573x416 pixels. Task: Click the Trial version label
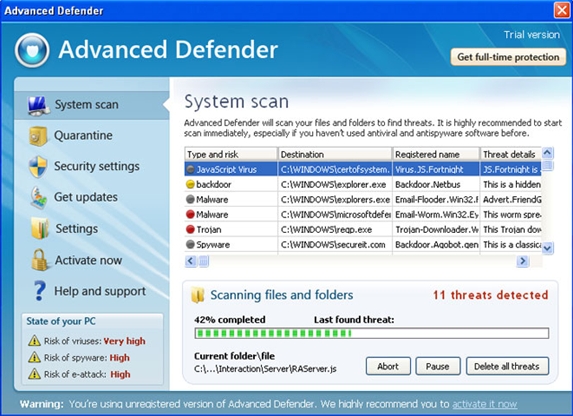click(532, 35)
